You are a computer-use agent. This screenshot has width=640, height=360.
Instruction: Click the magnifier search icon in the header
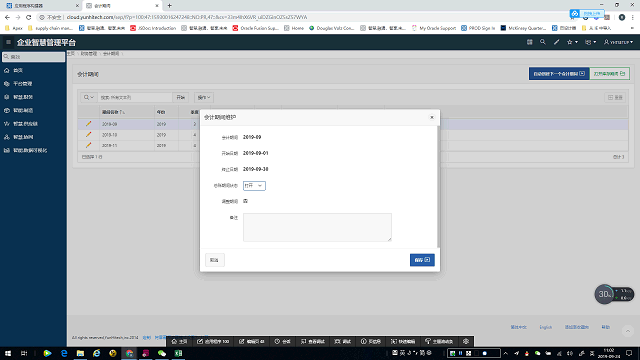tap(542, 42)
